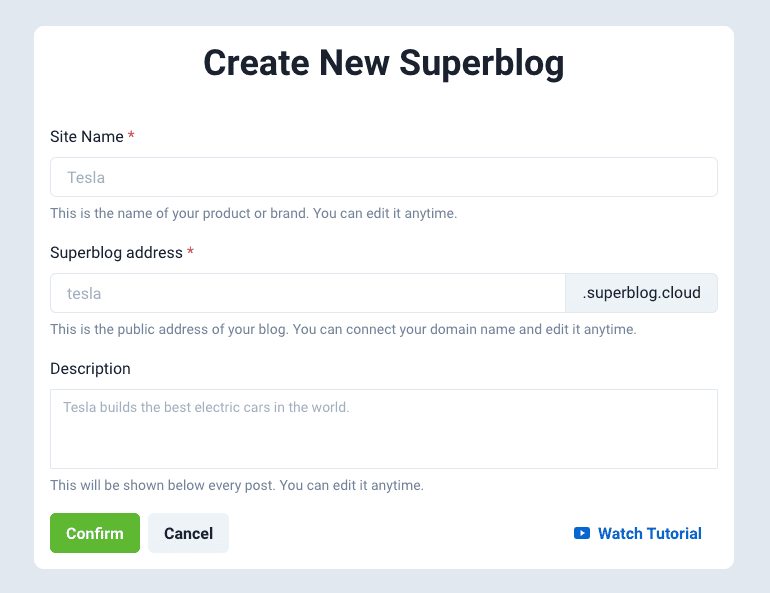Click the hint text below Site Name
770x593 pixels.
coord(253,213)
